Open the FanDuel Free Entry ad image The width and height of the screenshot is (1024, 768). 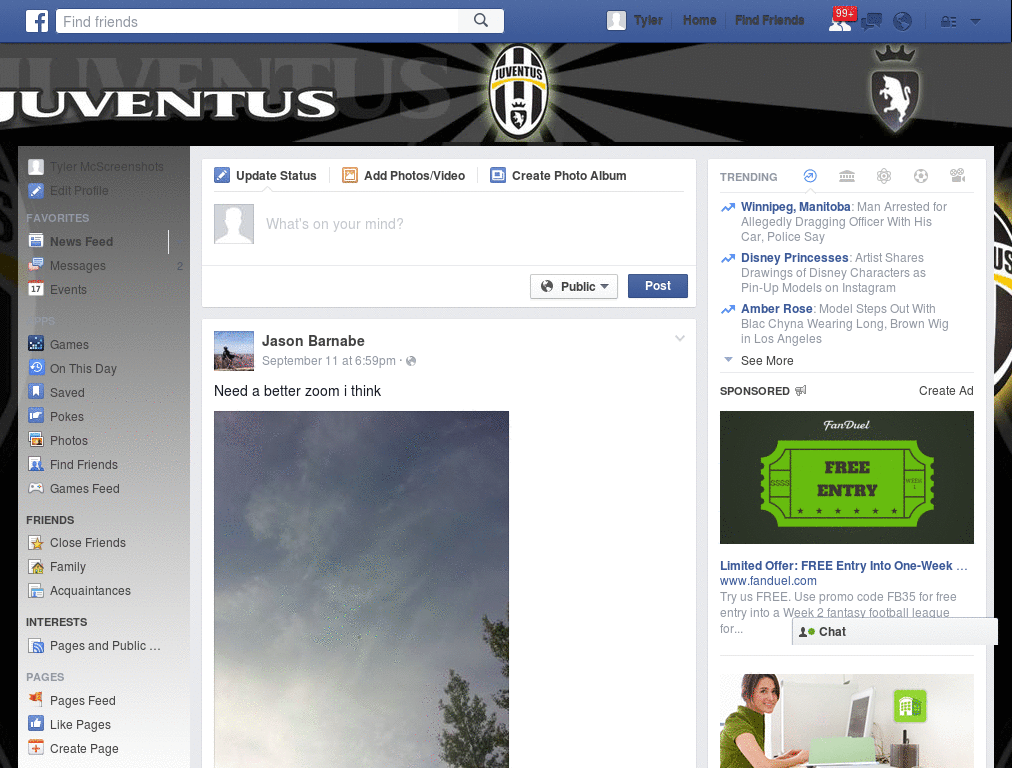[x=846, y=477]
